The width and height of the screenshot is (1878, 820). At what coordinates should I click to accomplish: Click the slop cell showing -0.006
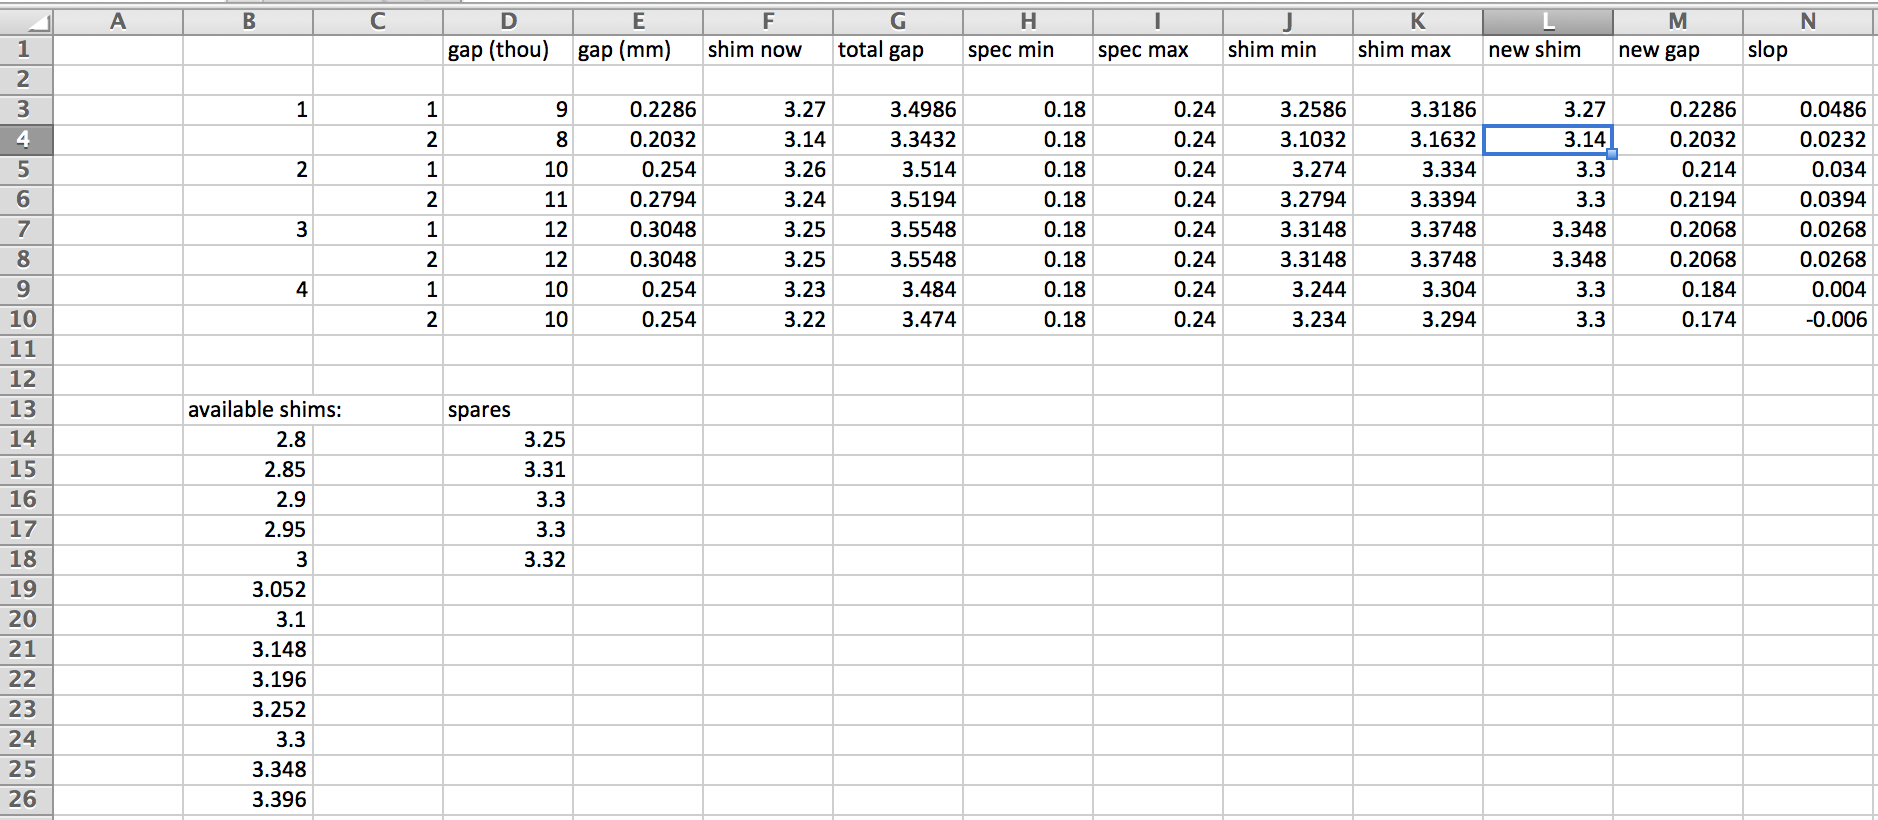click(x=1807, y=320)
